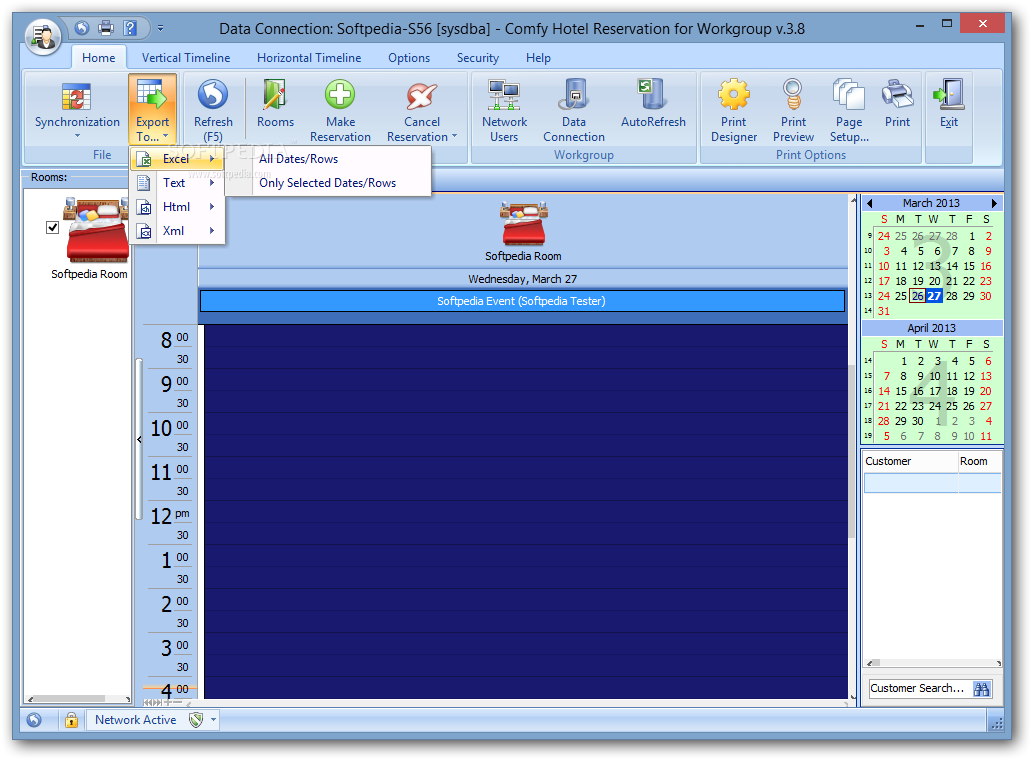The image size is (1032, 760).
Task: Click Make Reservation
Action: (x=340, y=110)
